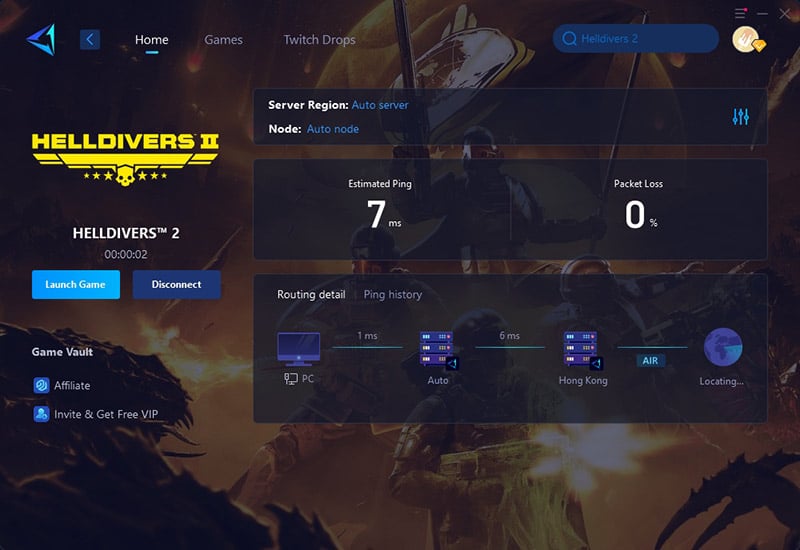Viewport: 800px width, 550px height.
Task: Click the Locating globe icon
Action: [723, 347]
